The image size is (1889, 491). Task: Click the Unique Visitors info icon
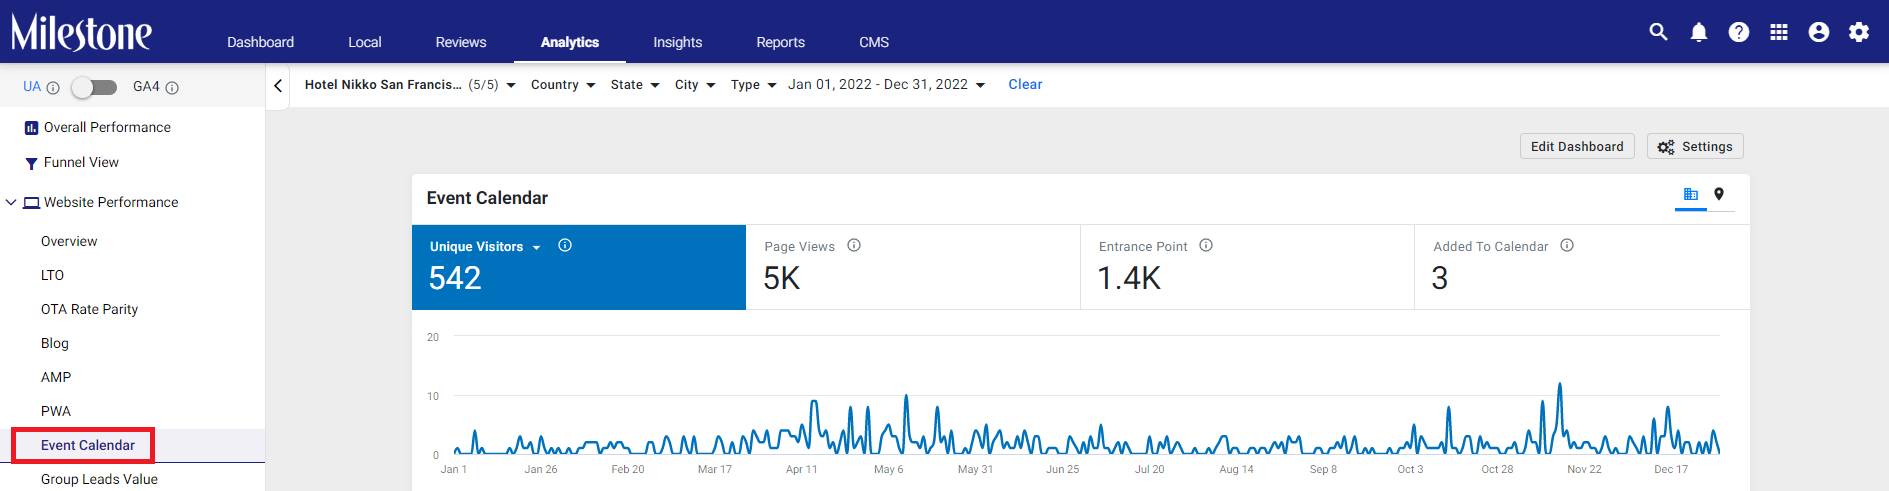(x=565, y=245)
